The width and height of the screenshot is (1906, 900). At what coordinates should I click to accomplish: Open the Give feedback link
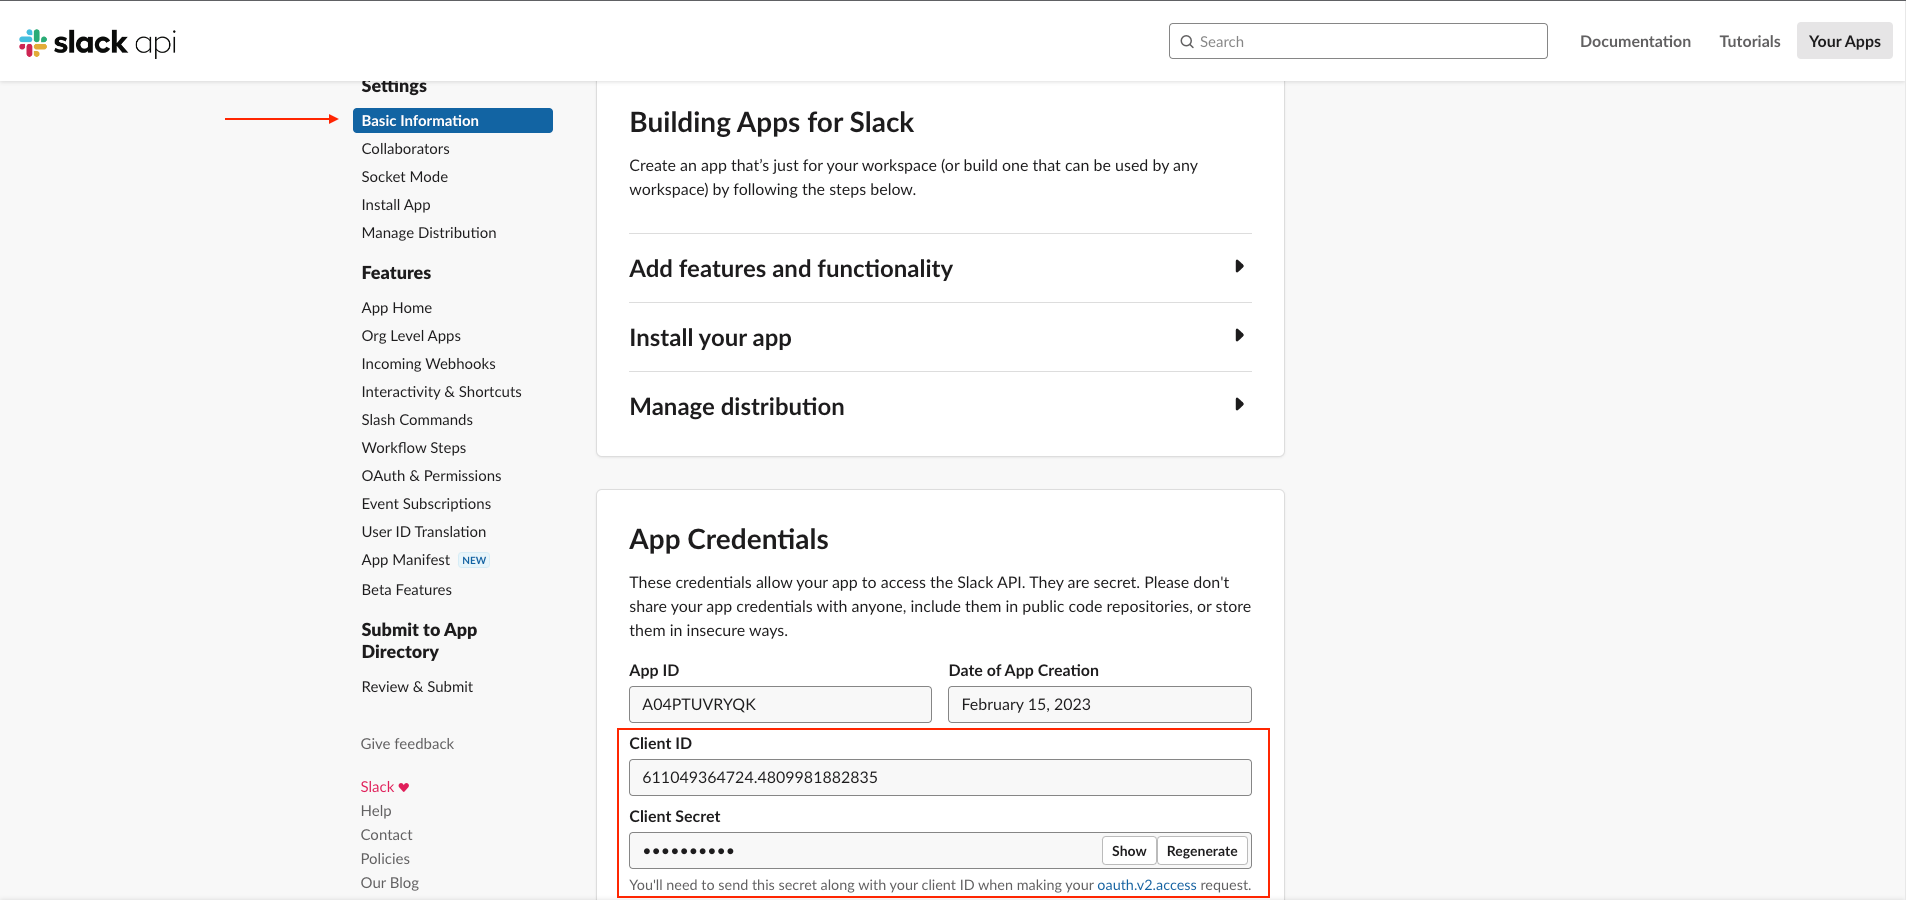(407, 744)
